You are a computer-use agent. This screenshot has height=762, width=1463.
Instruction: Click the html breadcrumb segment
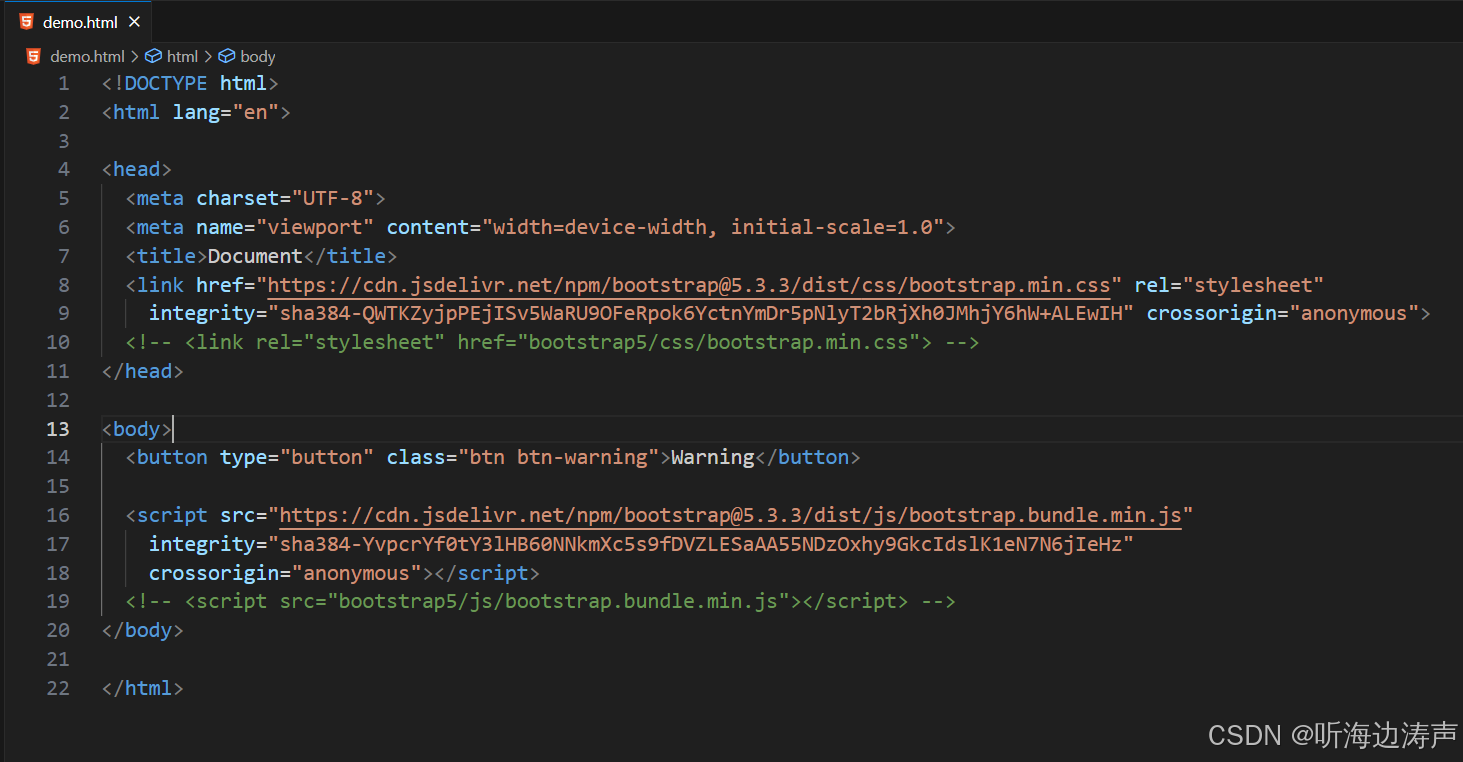tap(182, 57)
